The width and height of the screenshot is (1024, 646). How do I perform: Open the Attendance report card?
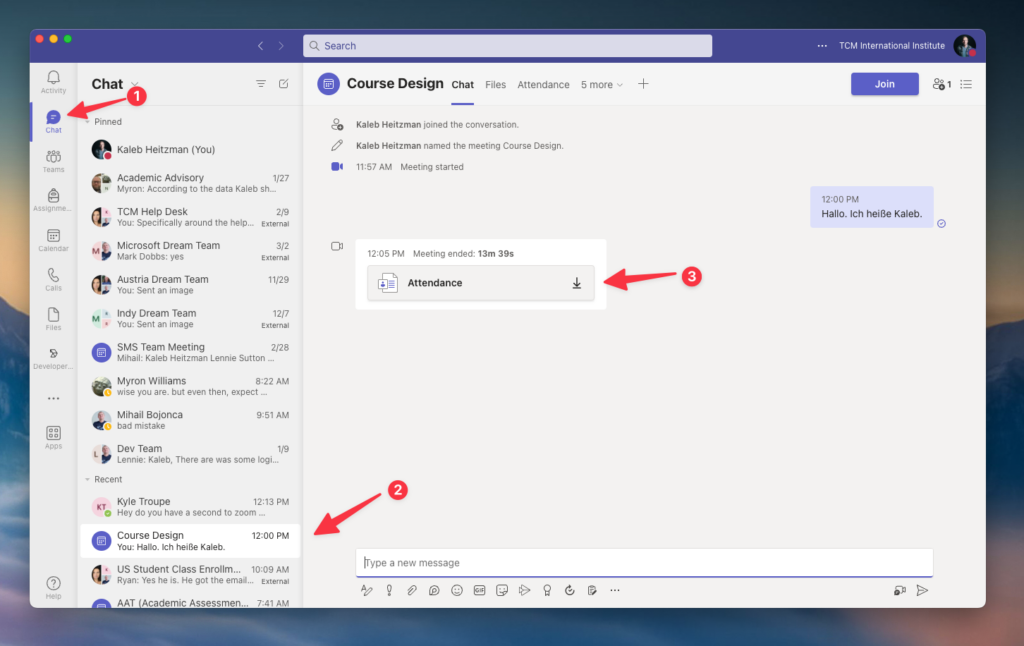(481, 283)
